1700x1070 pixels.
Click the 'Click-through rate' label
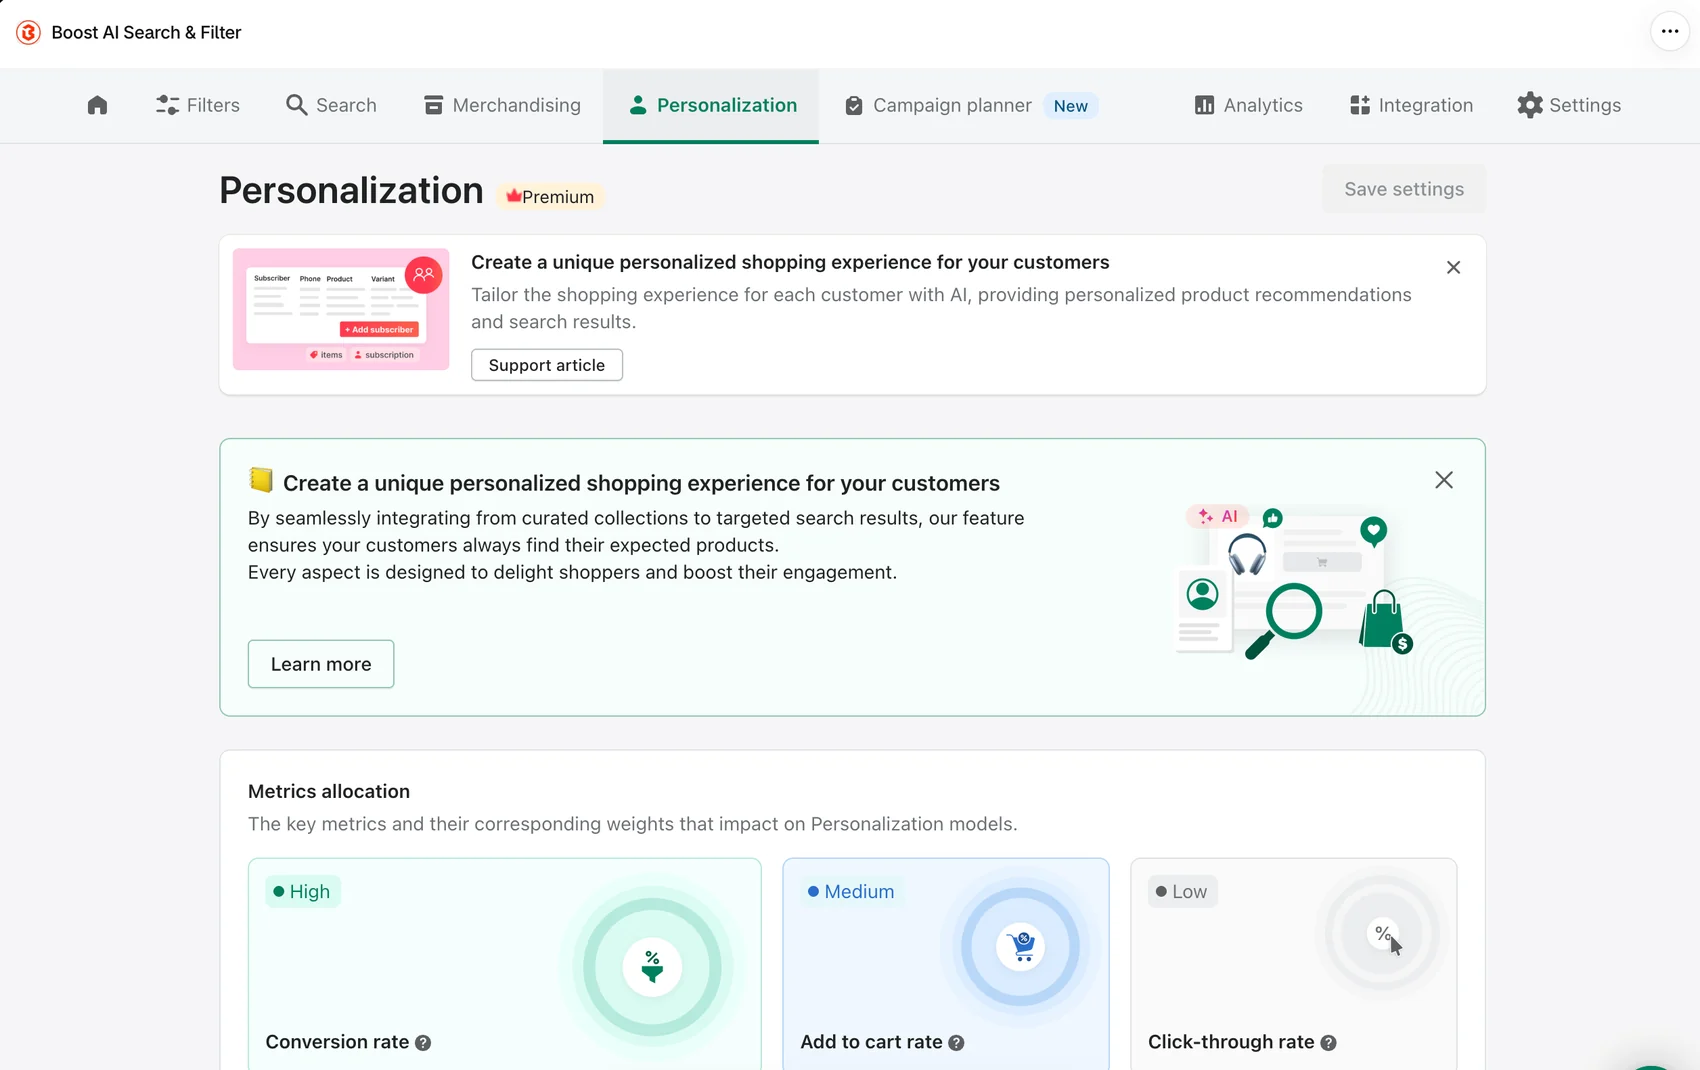1231,1042
